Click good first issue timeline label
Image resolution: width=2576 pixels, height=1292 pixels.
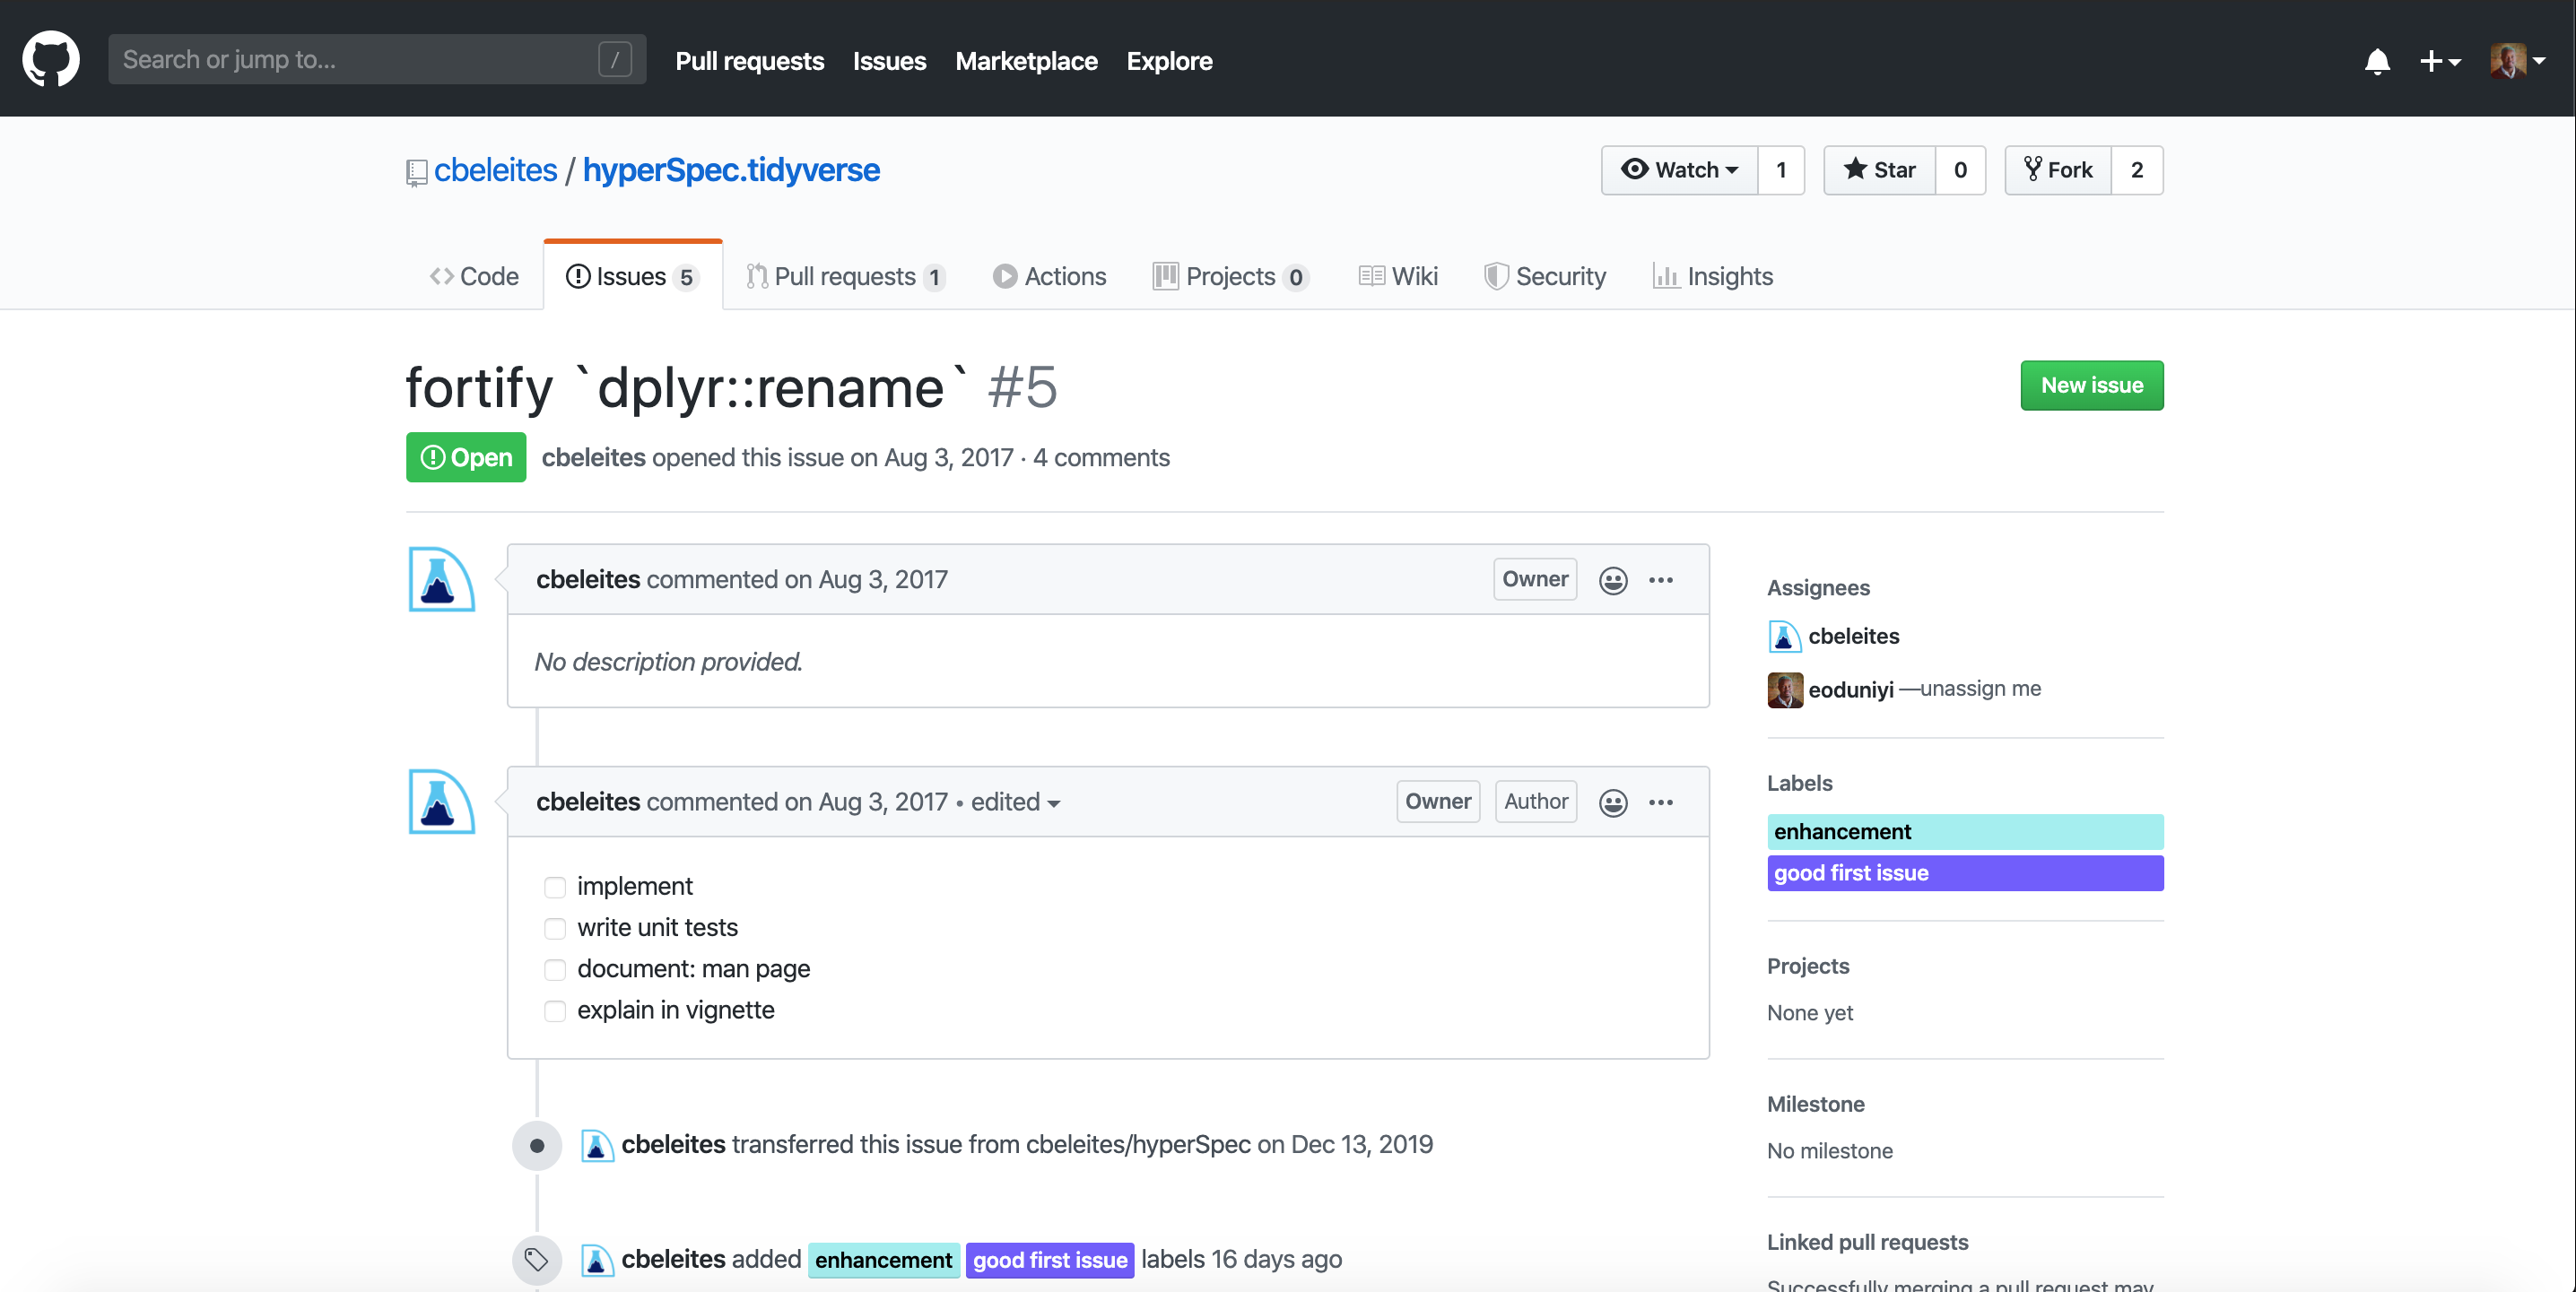click(1049, 1260)
